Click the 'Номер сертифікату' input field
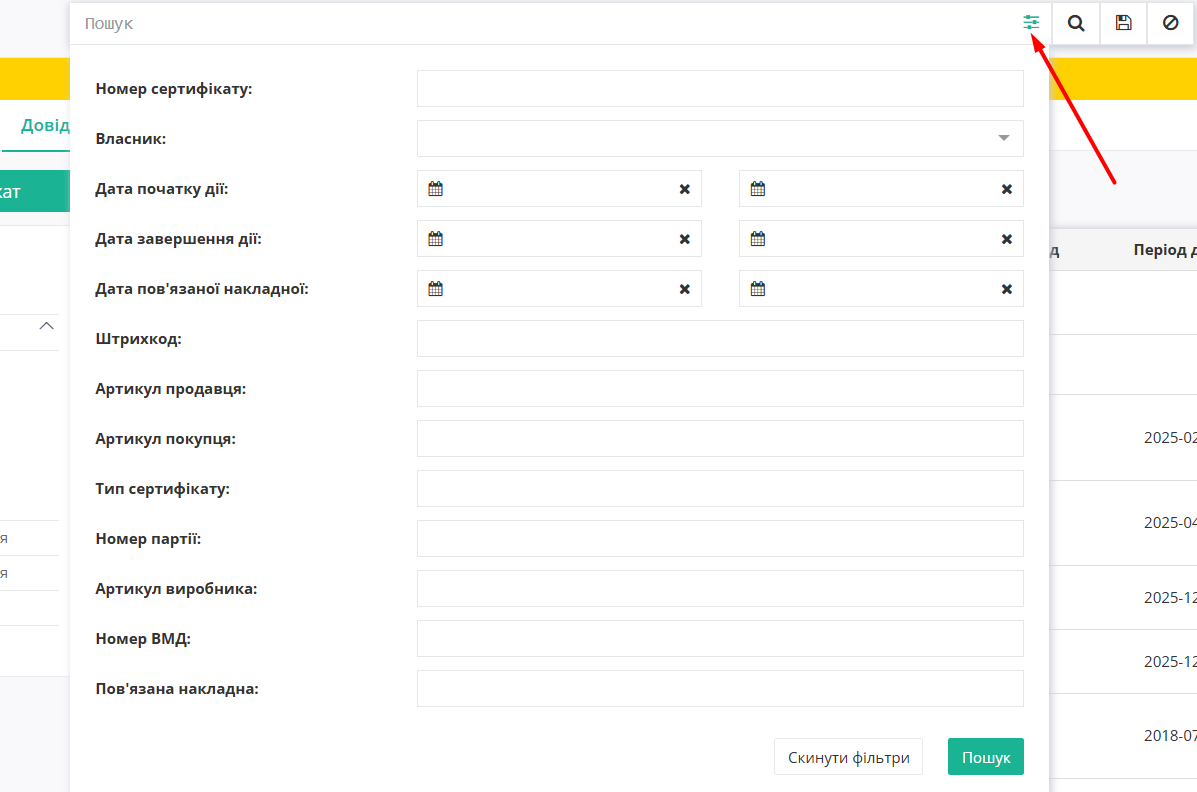Viewport: 1197px width, 792px height. pyautogui.click(x=720, y=89)
